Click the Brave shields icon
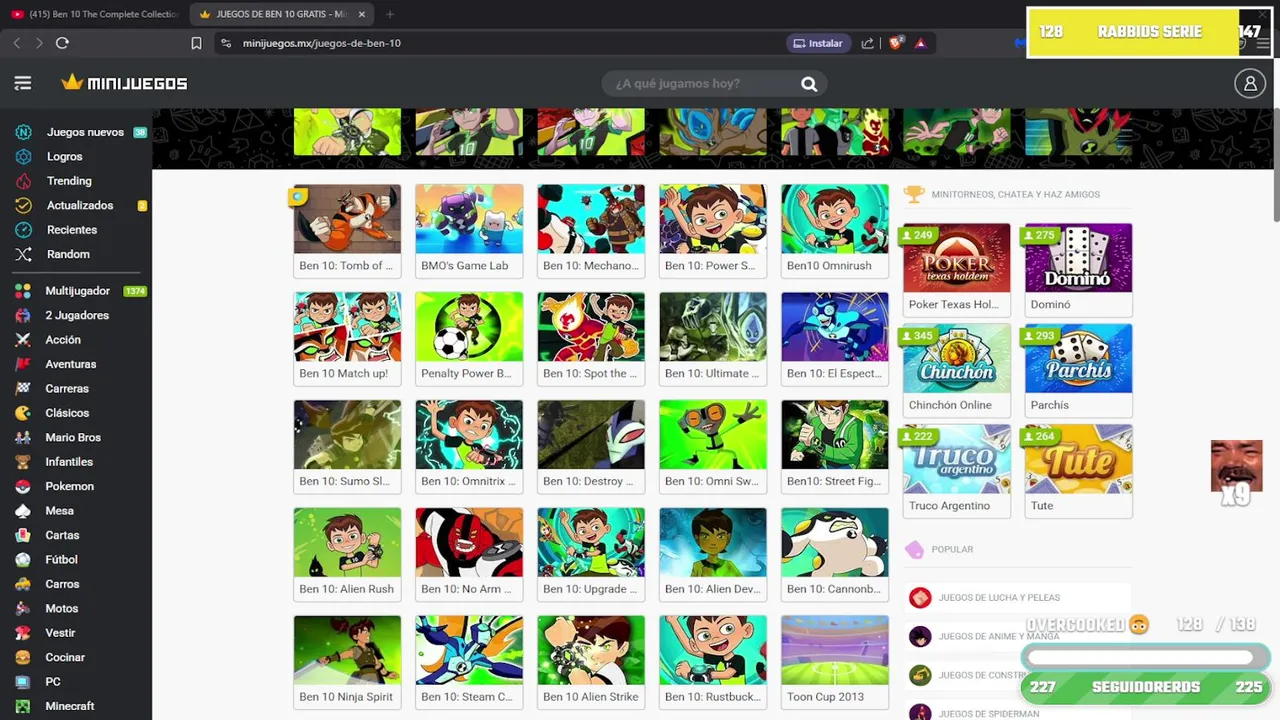The width and height of the screenshot is (1280, 720). 896,43
